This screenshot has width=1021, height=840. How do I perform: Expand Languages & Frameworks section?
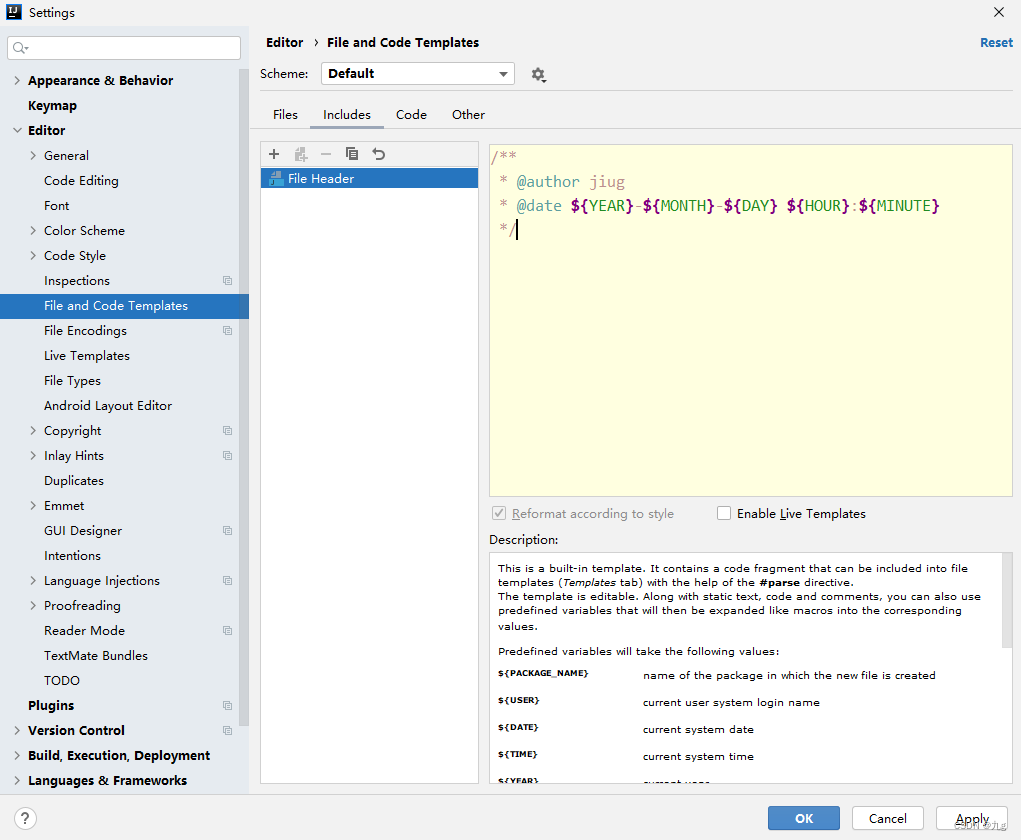click(17, 781)
